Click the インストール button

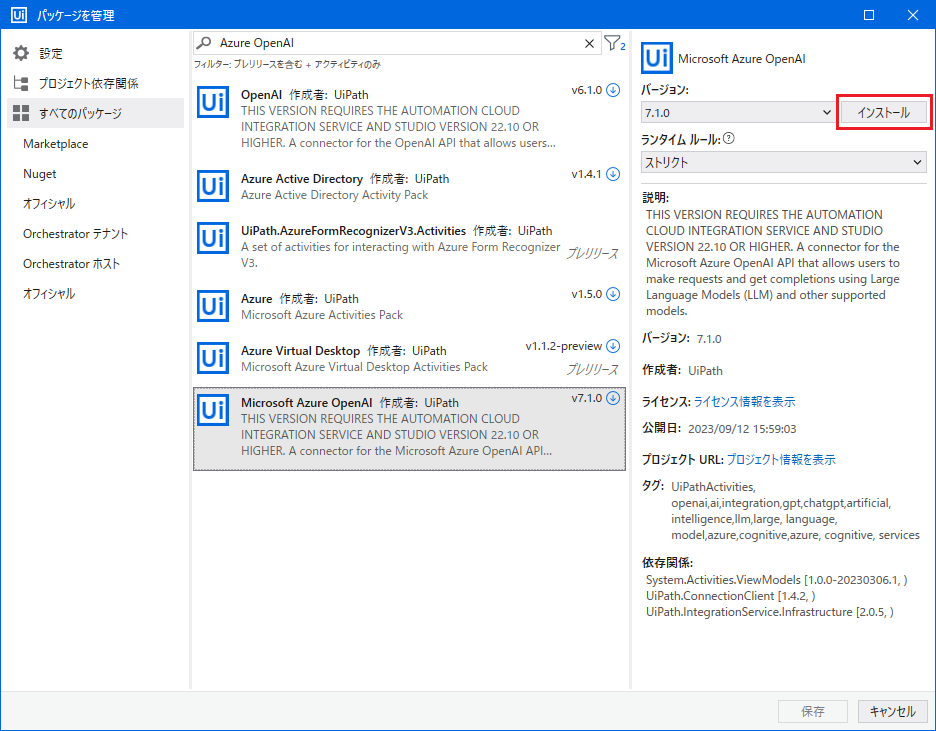[x=883, y=112]
